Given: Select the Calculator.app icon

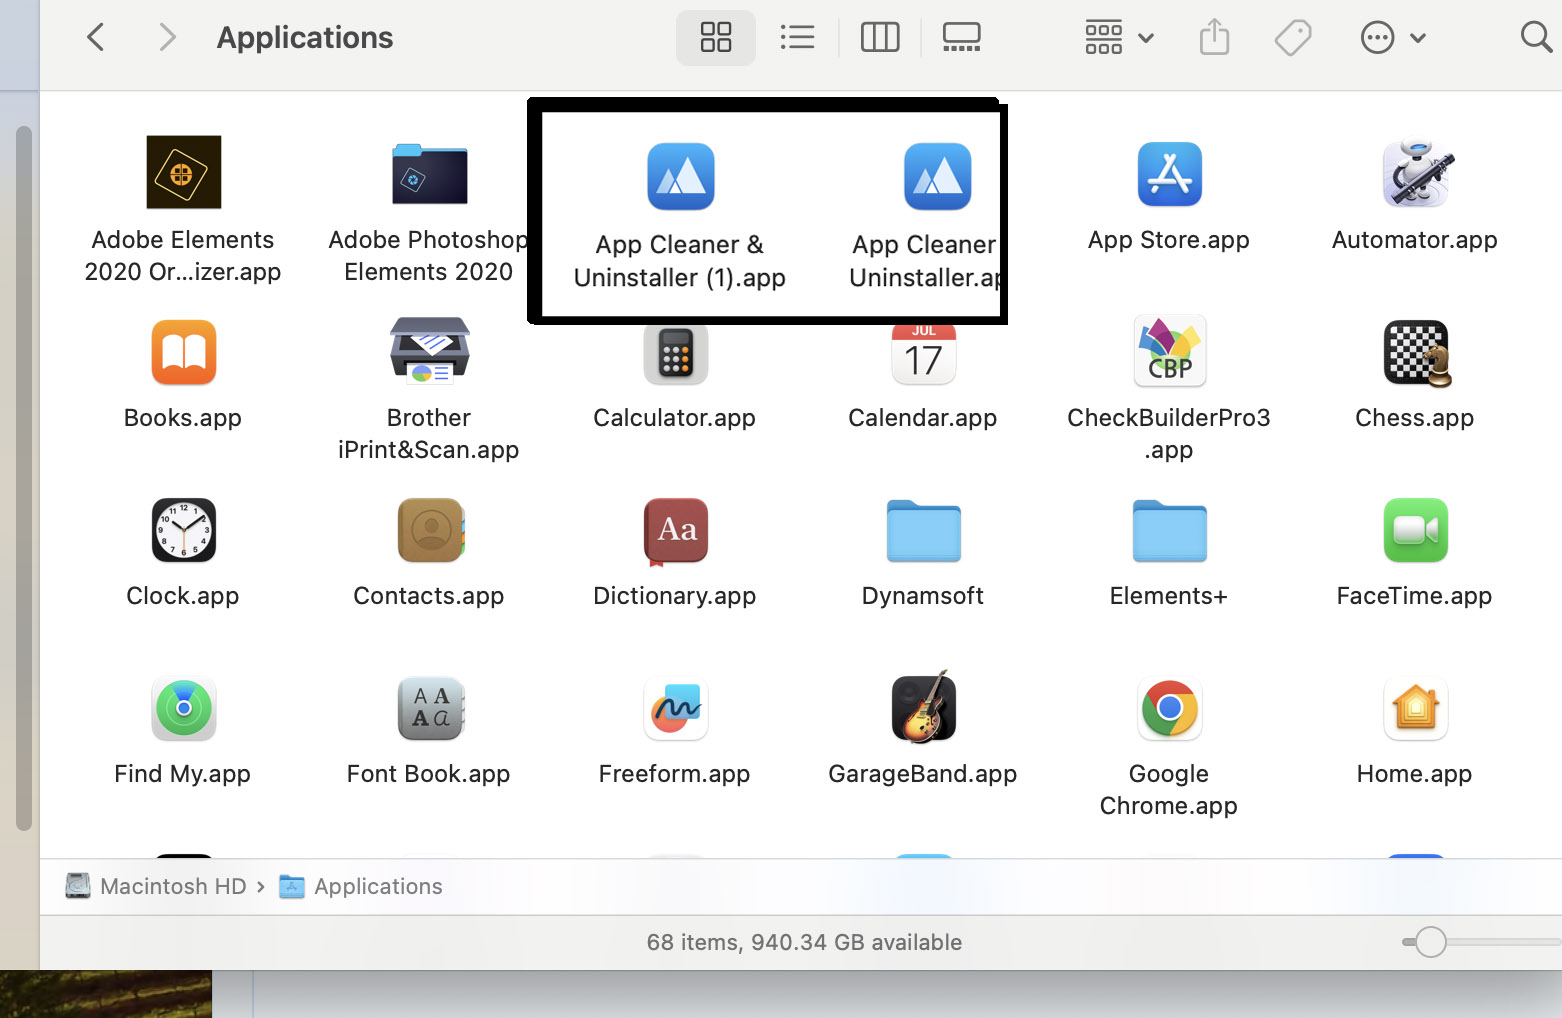Looking at the screenshot, I should tap(675, 352).
